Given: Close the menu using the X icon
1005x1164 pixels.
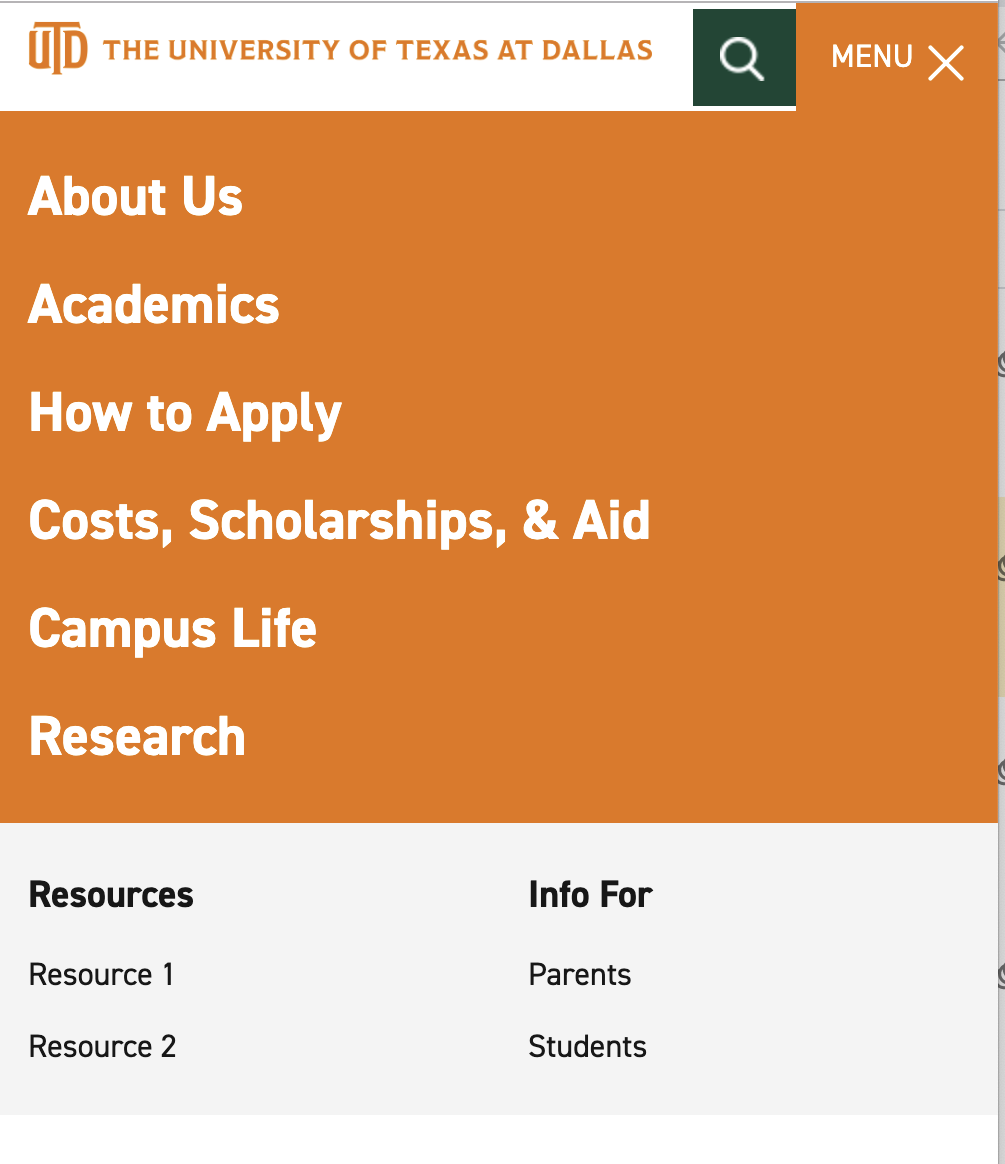Looking at the screenshot, I should point(945,63).
